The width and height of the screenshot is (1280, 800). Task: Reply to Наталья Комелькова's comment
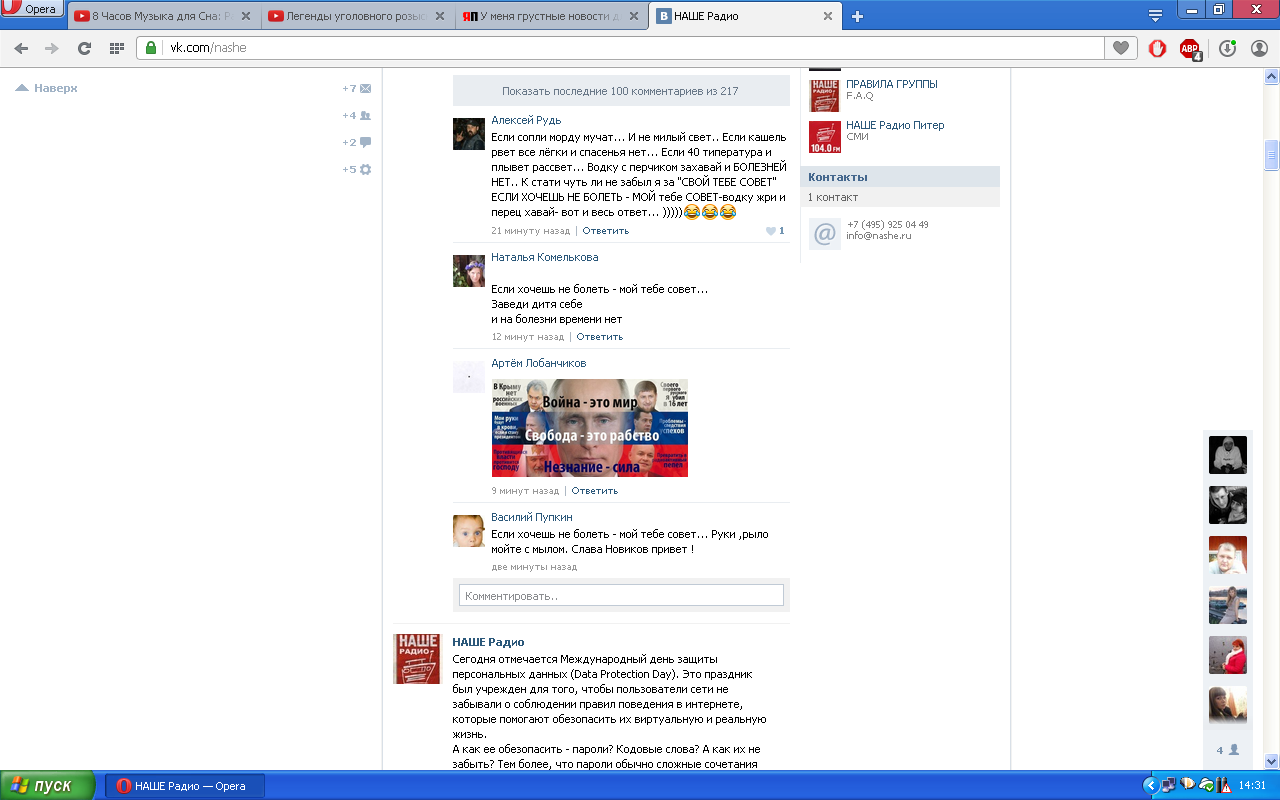coord(600,337)
